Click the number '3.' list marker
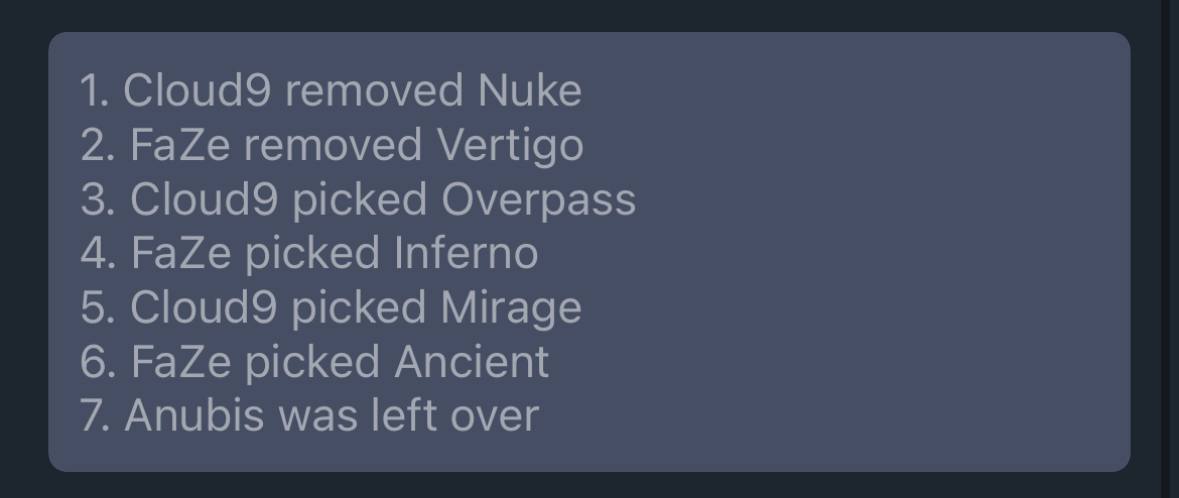 click(98, 200)
